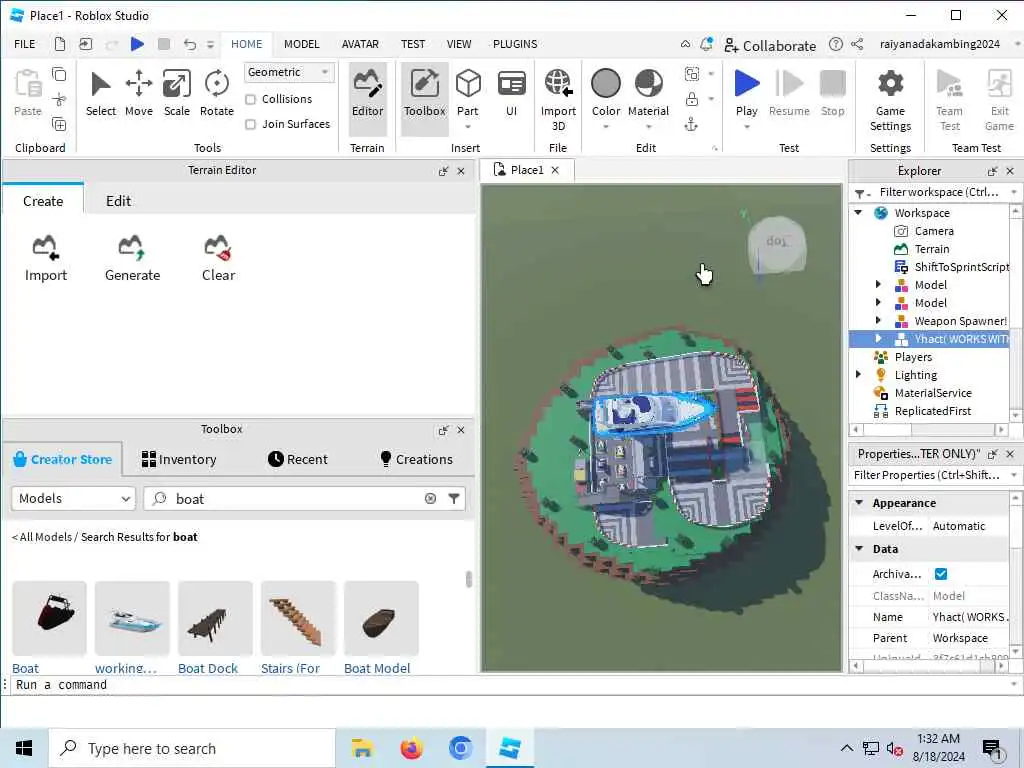Activate the Move tool
Viewport: 1024px width, 768px height.
(138, 94)
